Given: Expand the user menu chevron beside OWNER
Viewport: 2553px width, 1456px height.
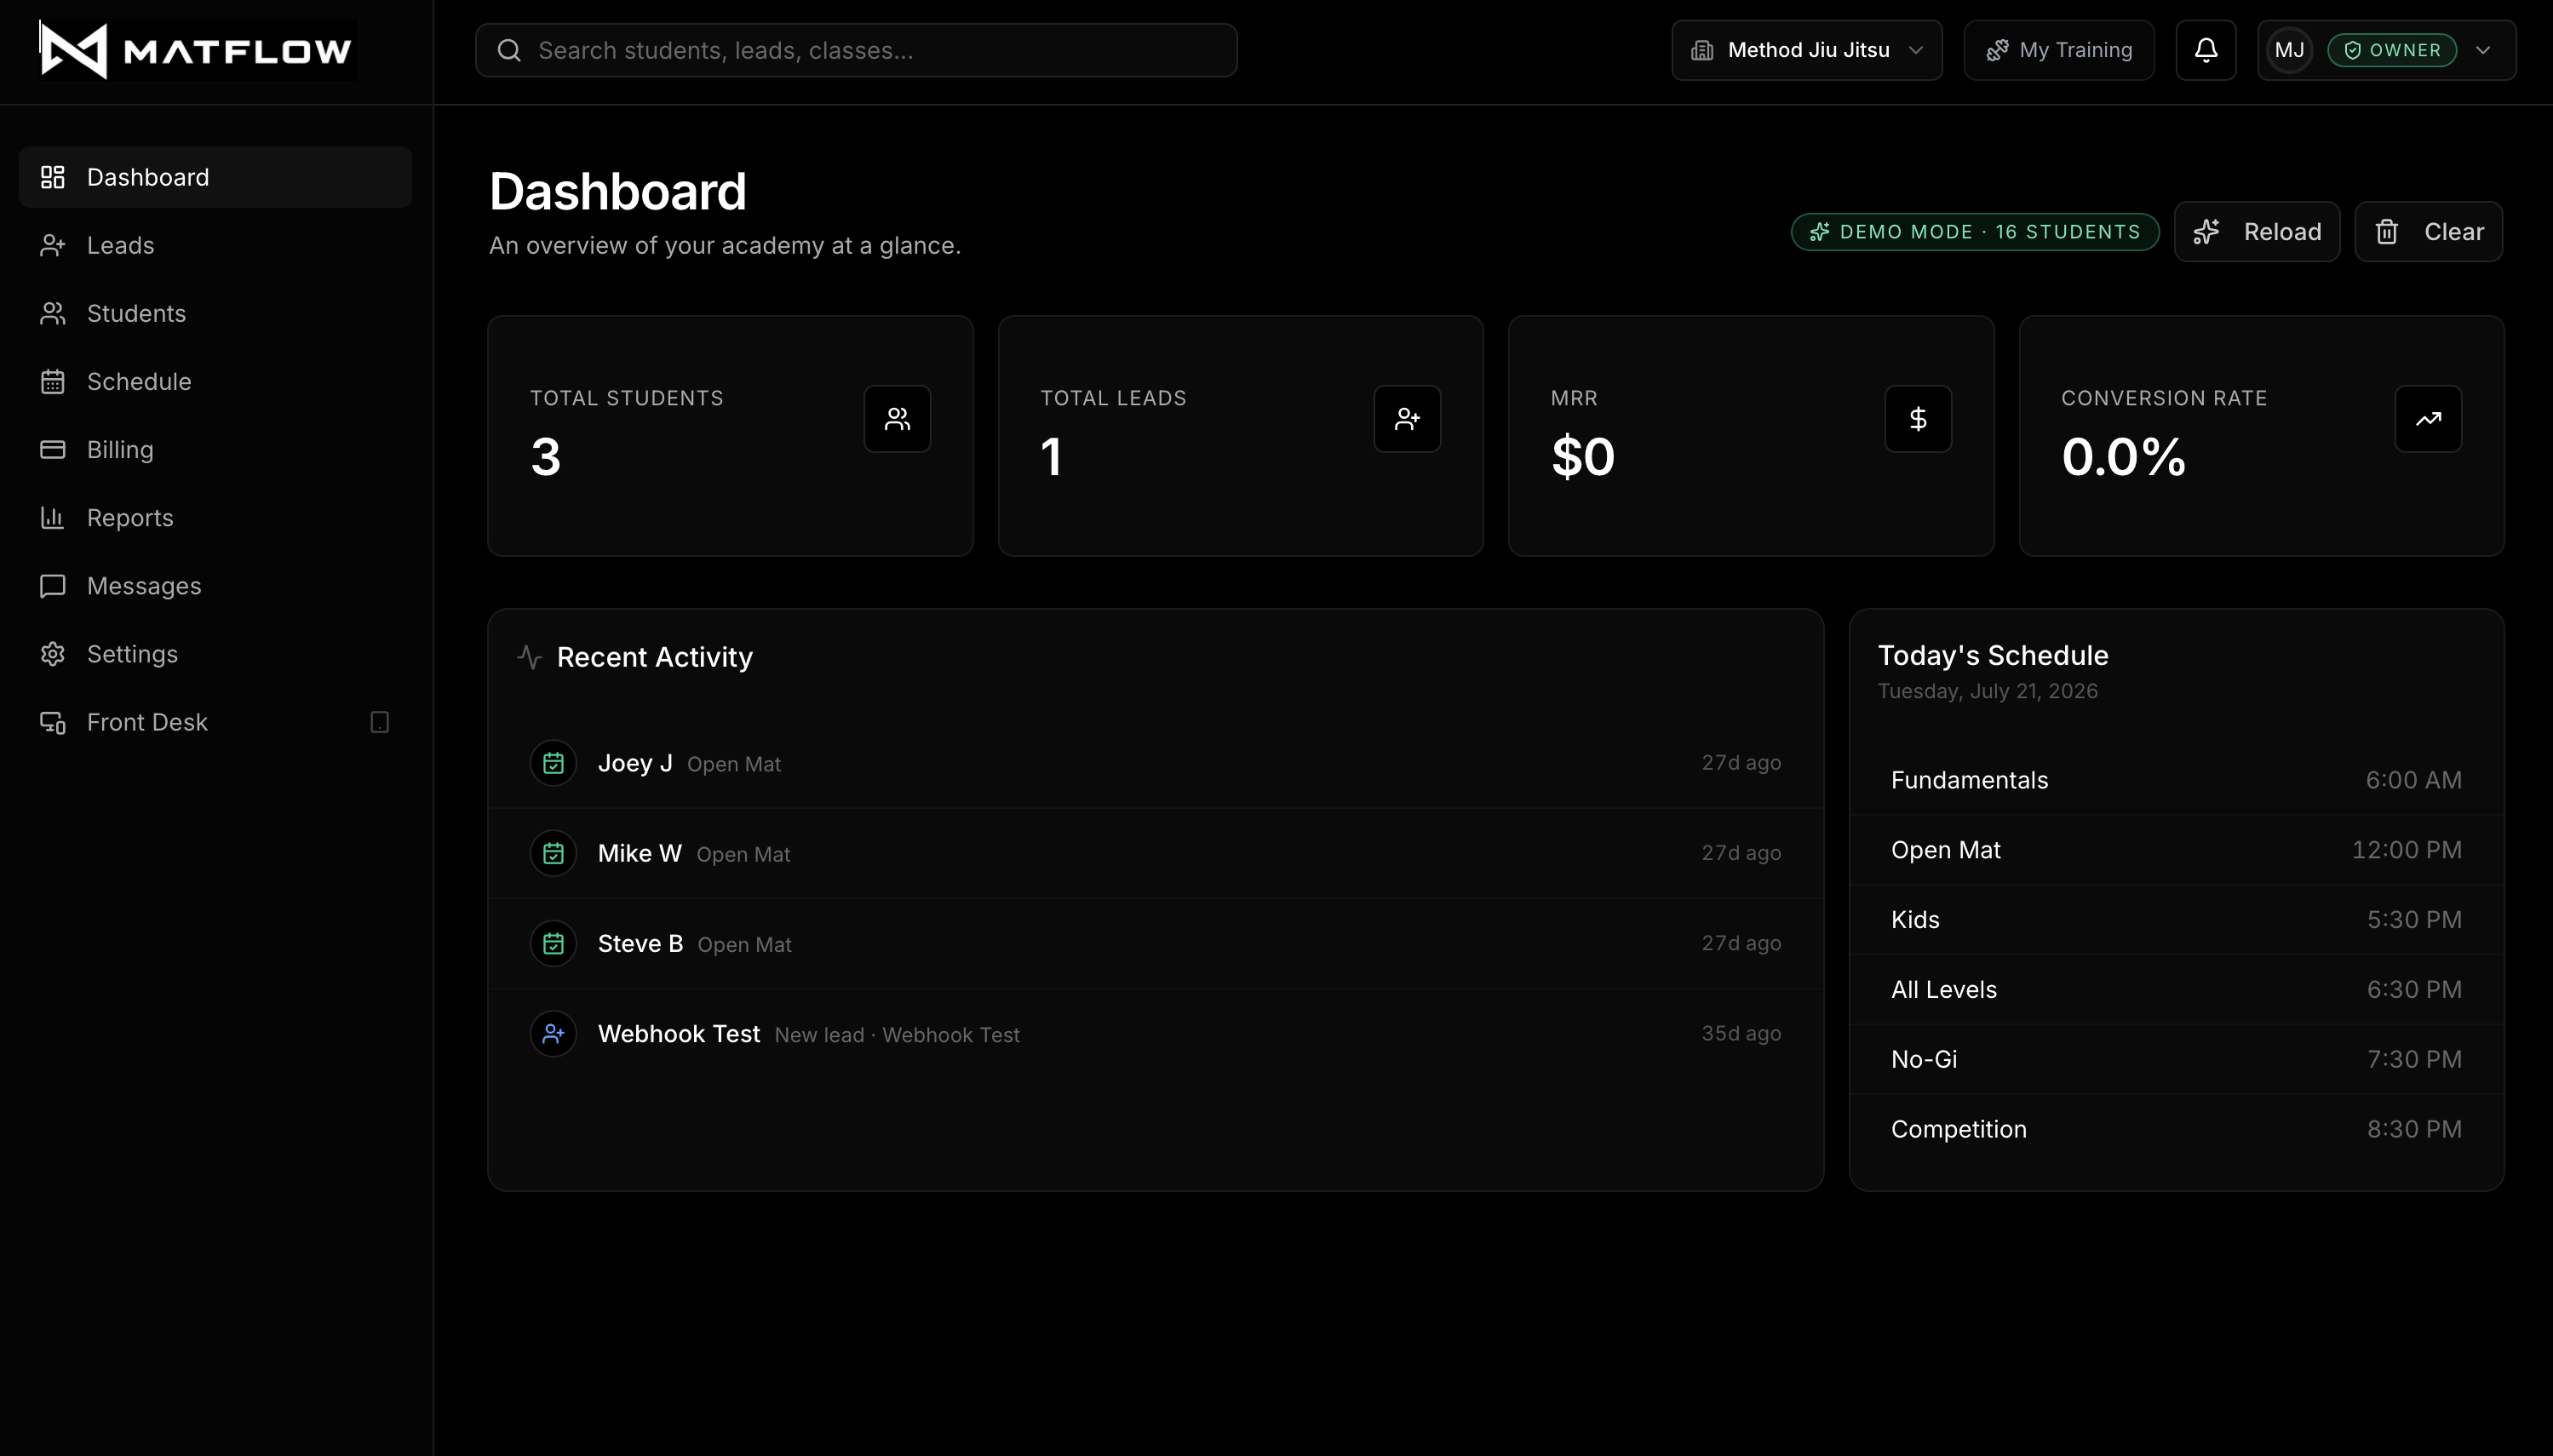Looking at the screenshot, I should [x=2483, y=50].
